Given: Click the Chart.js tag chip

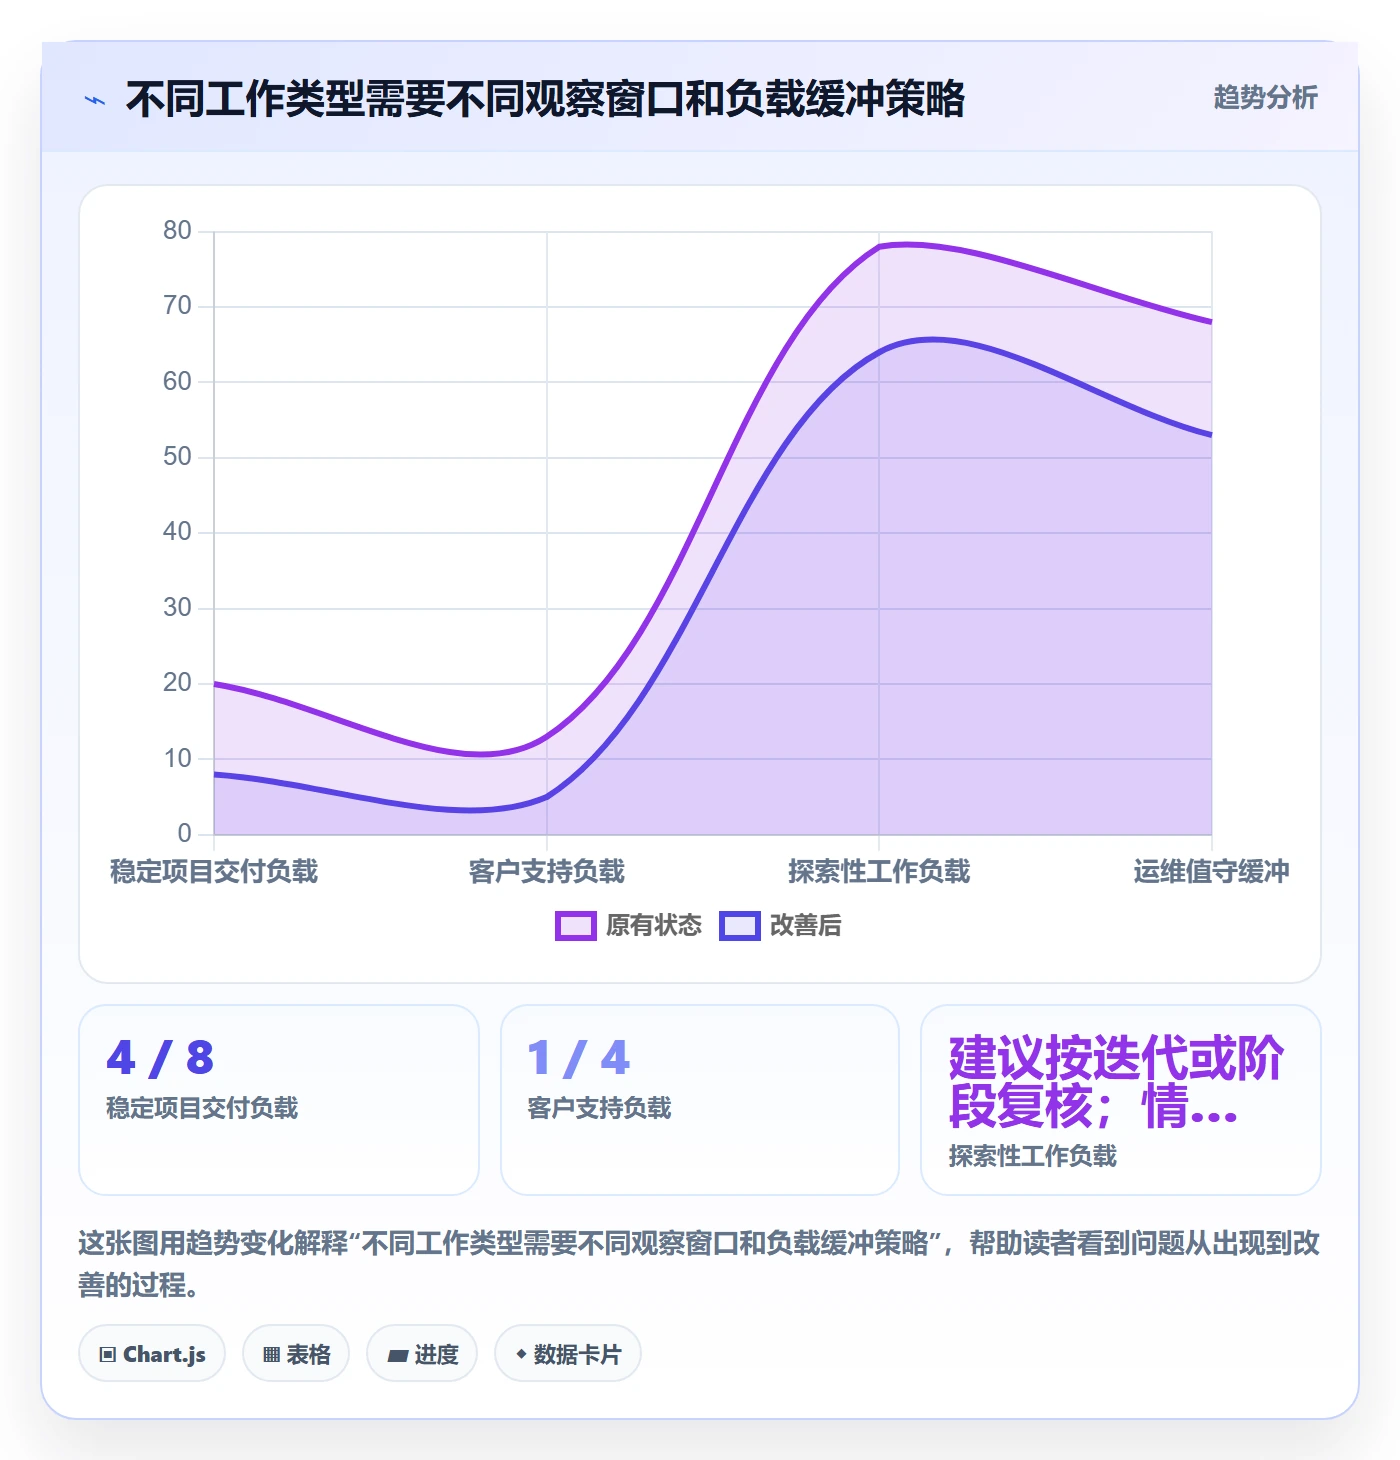Looking at the screenshot, I should click(152, 1354).
